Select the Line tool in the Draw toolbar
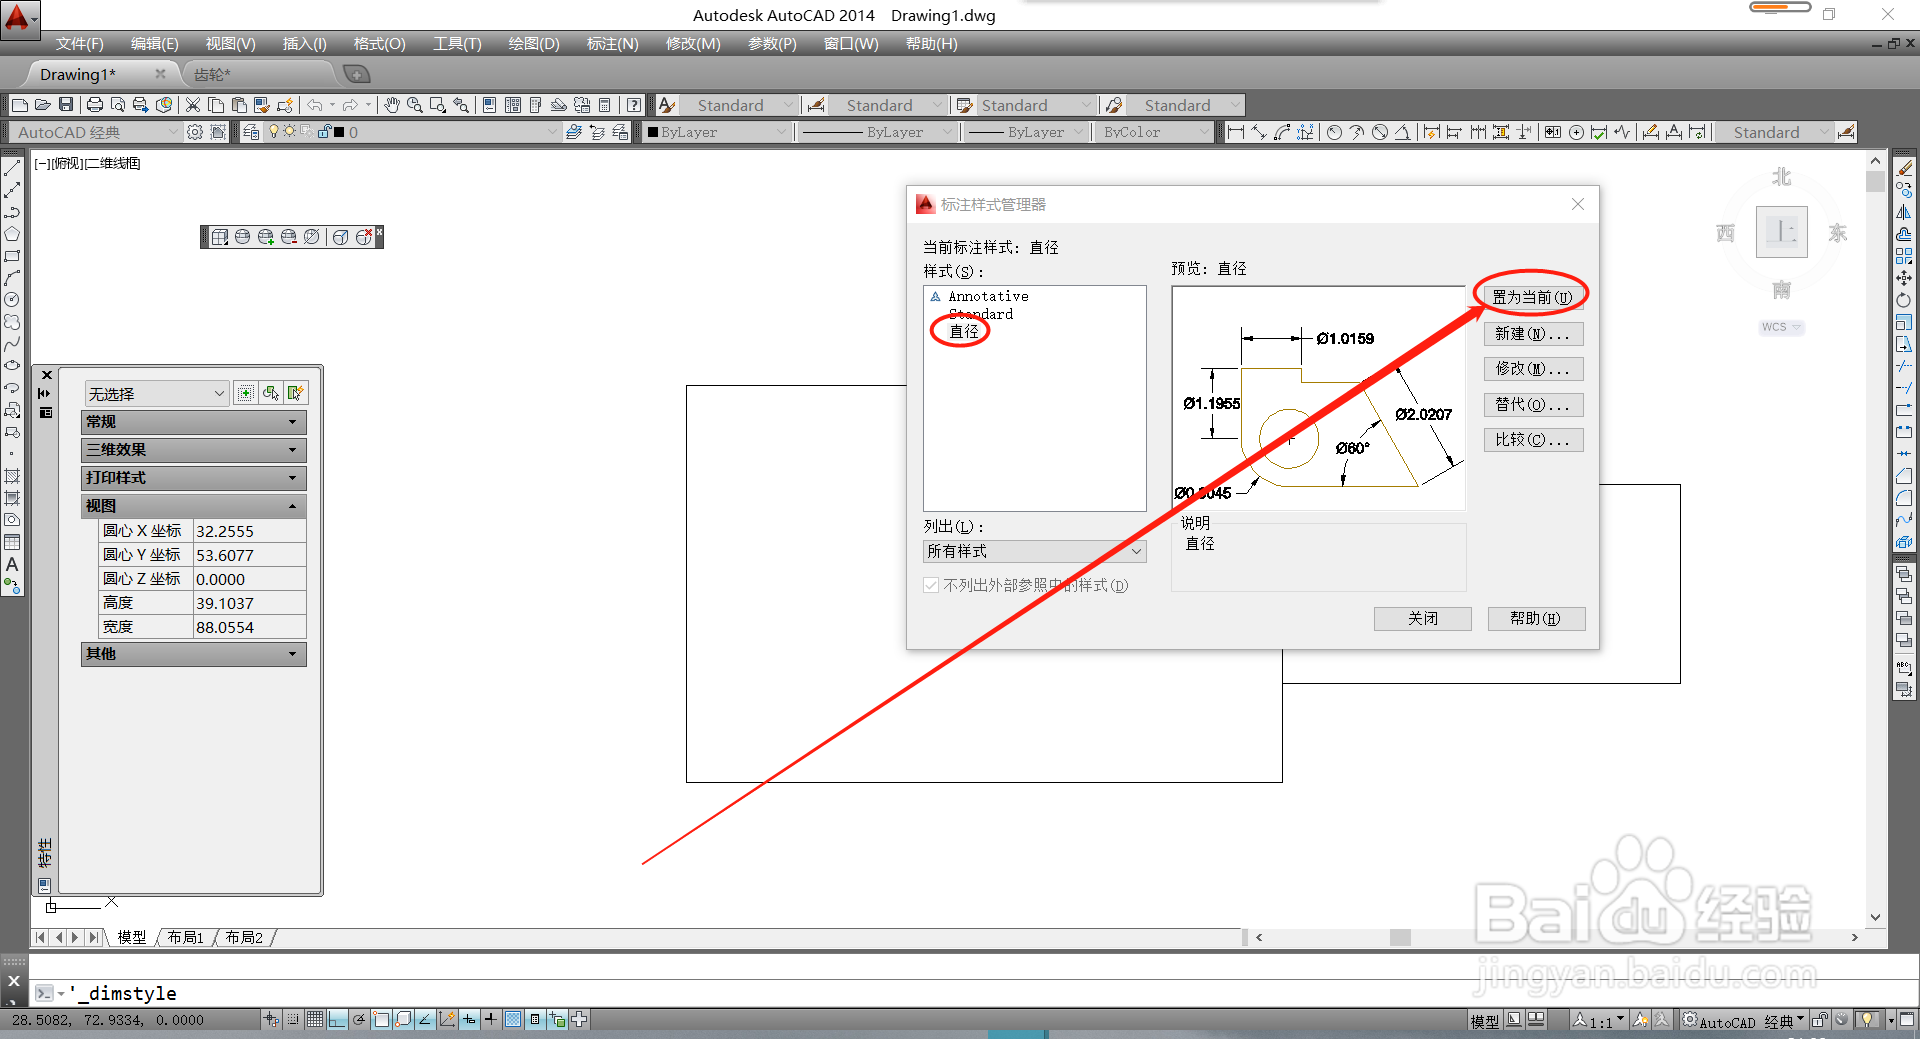Image resolution: width=1920 pixels, height=1039 pixels. coord(12,168)
